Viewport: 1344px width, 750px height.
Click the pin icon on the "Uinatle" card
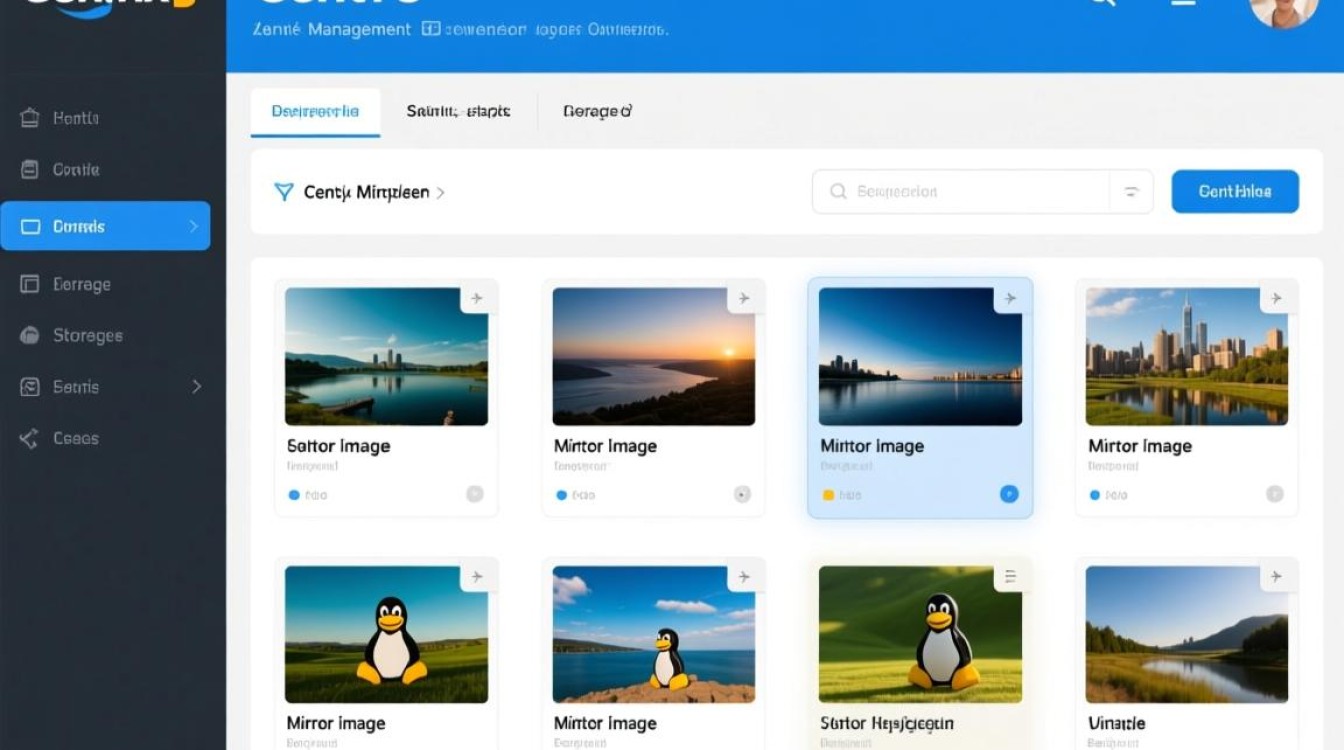click(1276, 577)
